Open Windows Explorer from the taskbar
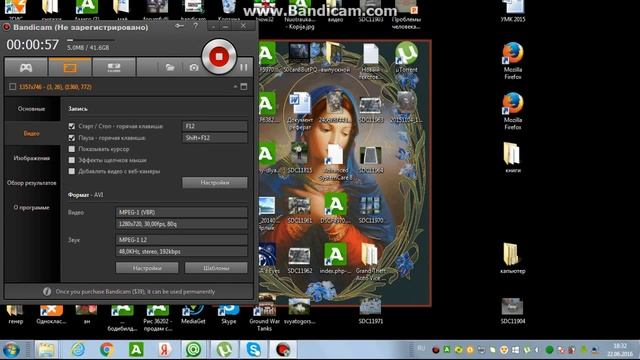 [46, 350]
